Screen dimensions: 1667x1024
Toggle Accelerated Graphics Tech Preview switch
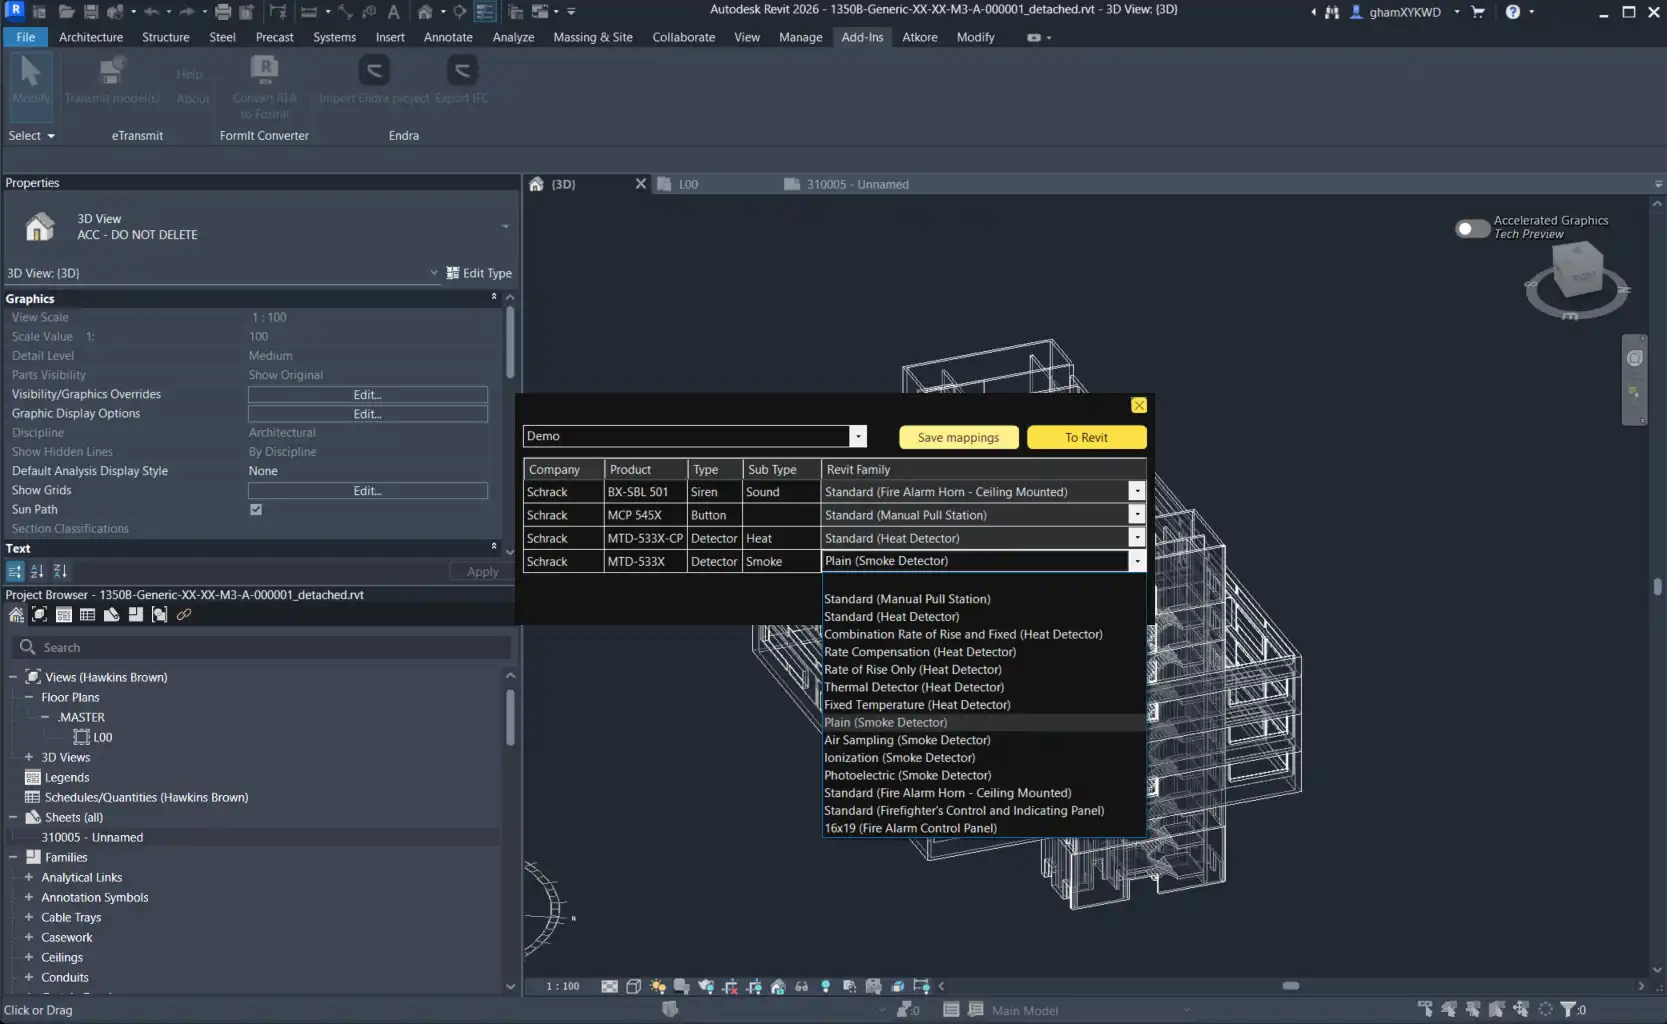pyautogui.click(x=1471, y=228)
